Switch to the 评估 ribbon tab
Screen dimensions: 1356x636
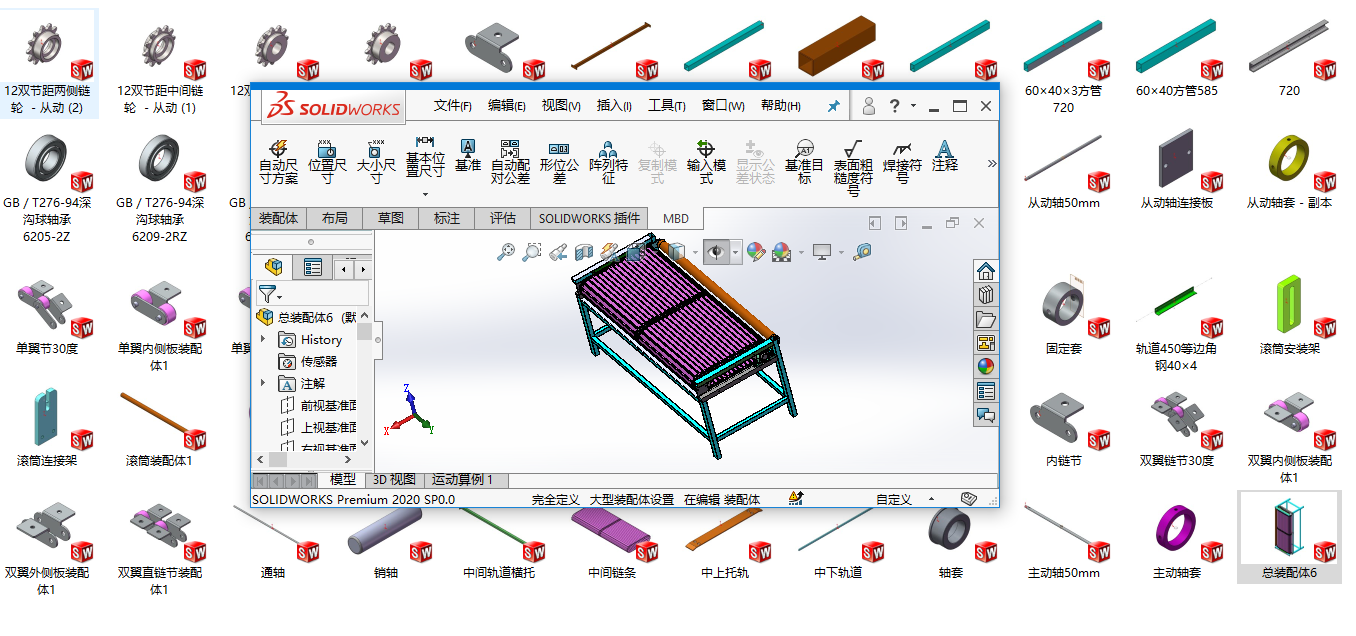pos(503,218)
